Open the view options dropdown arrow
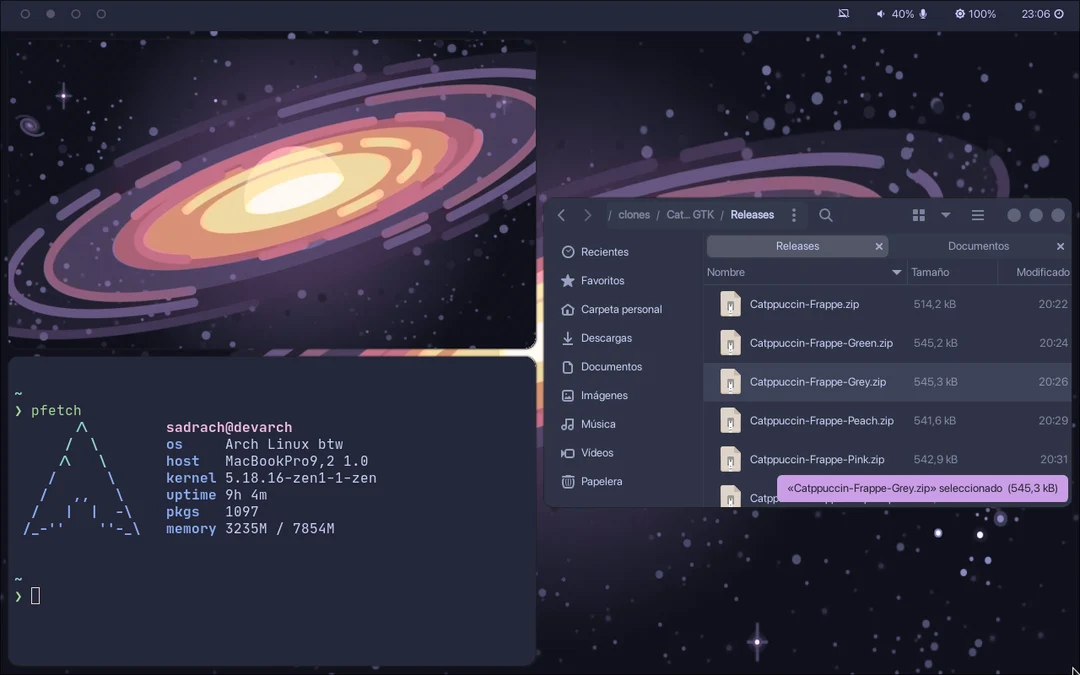Image resolution: width=1080 pixels, height=675 pixels. tap(944, 214)
